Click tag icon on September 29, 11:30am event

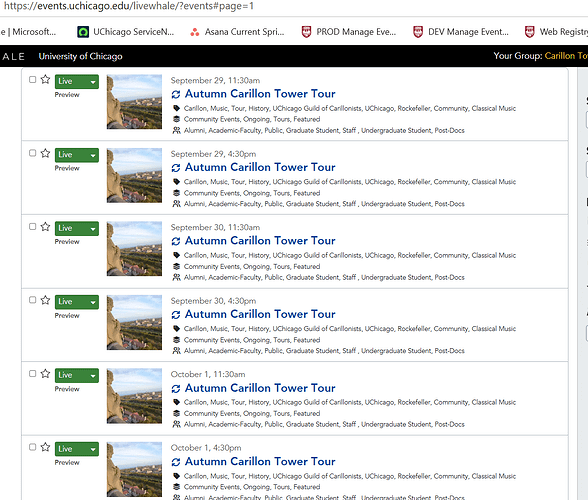click(x=176, y=108)
